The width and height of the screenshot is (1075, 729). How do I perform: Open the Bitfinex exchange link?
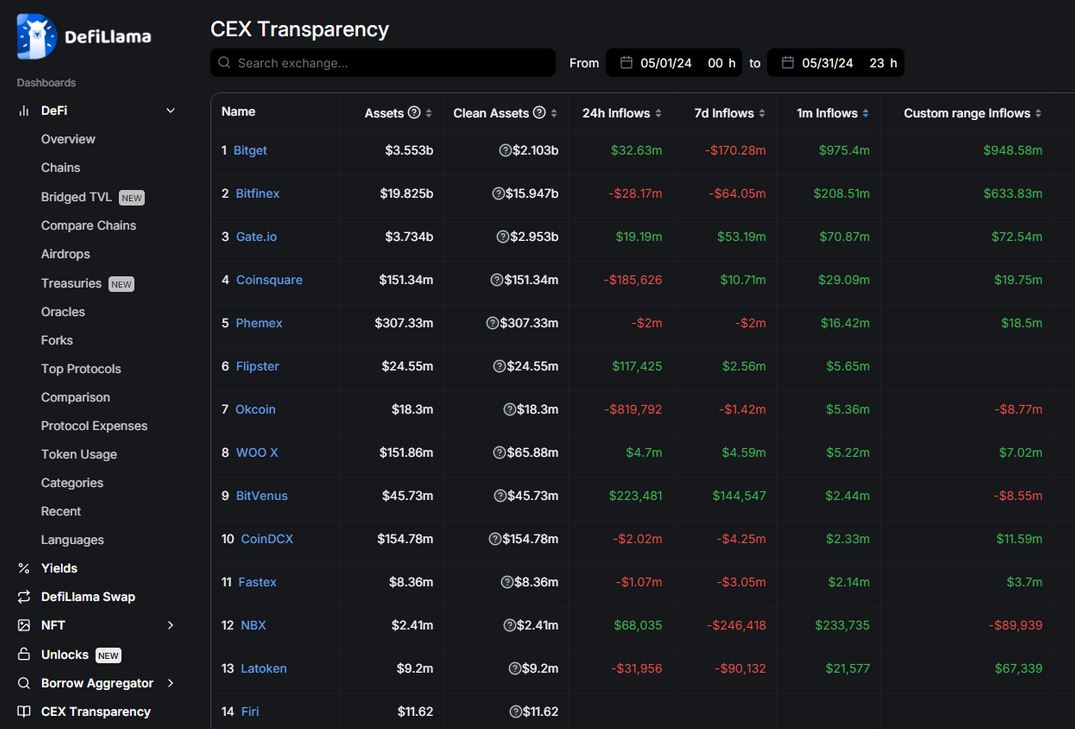[257, 193]
